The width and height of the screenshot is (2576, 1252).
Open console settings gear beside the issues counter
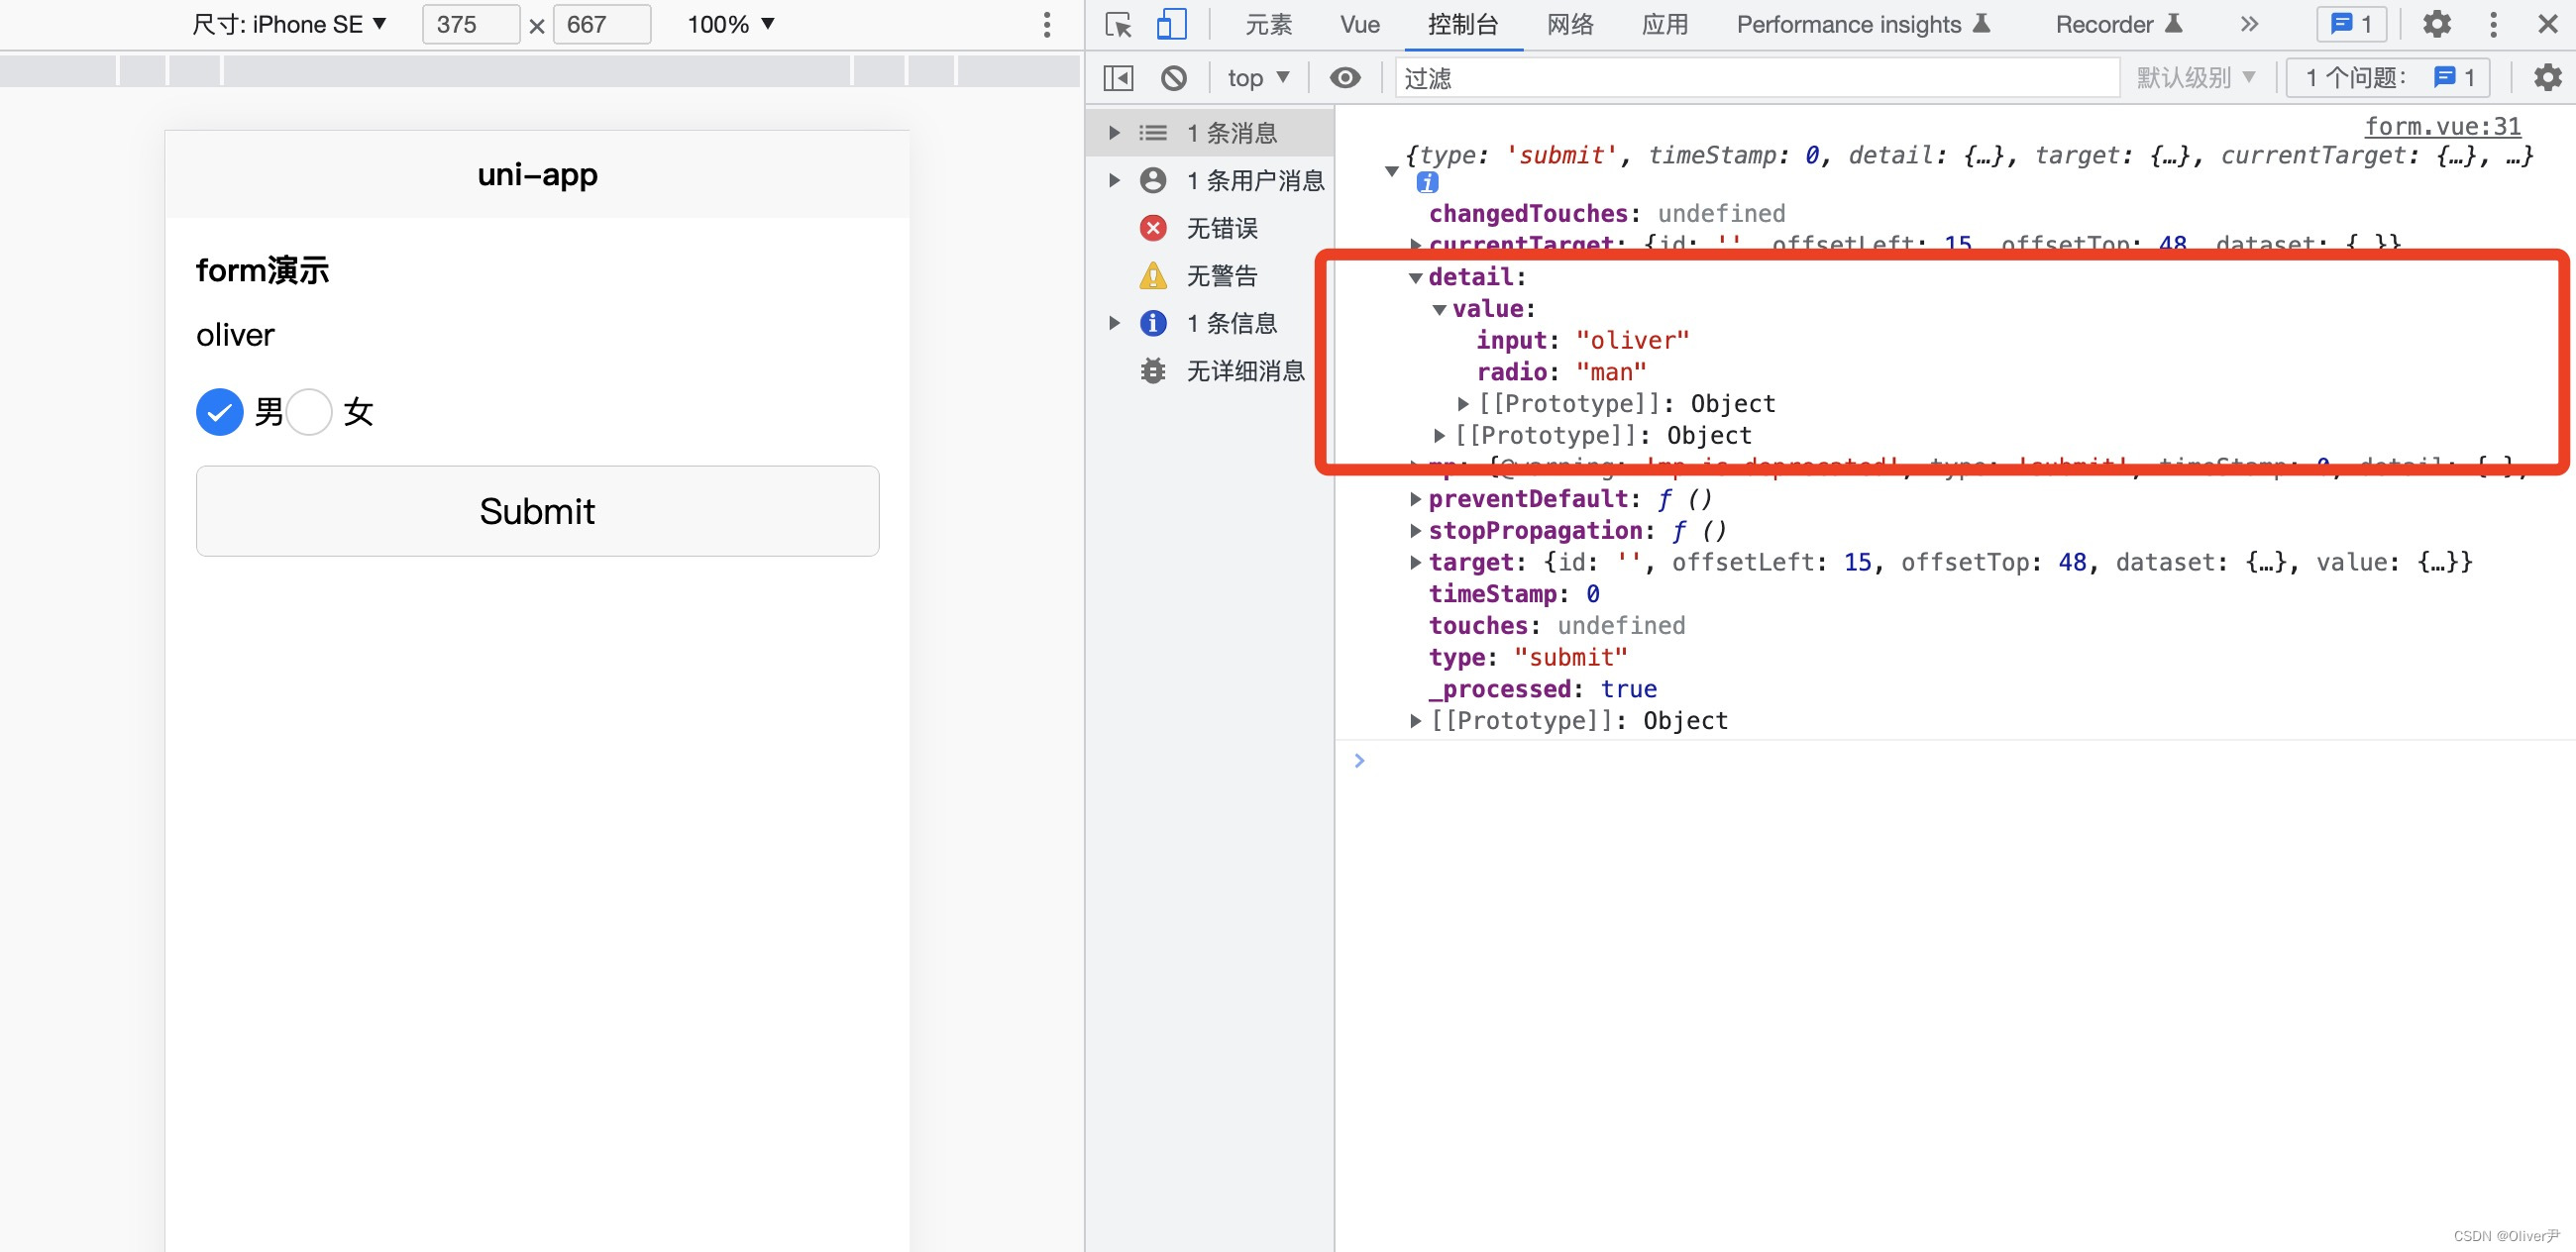coord(2547,77)
